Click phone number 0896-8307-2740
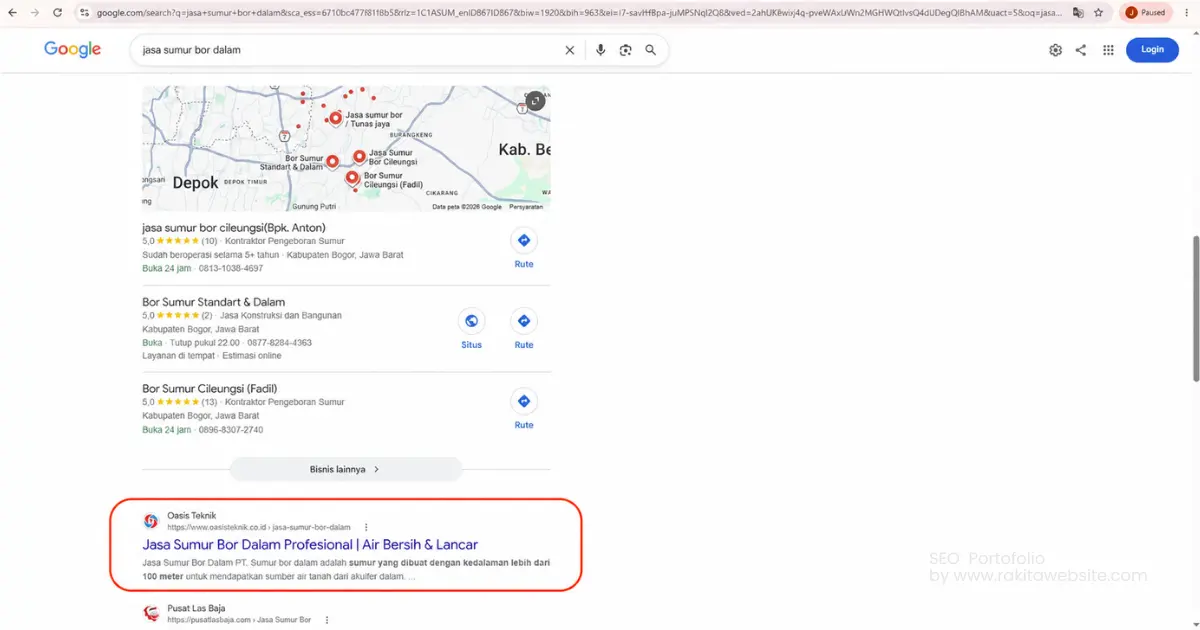Viewport: 1200px width, 630px height. 231,430
